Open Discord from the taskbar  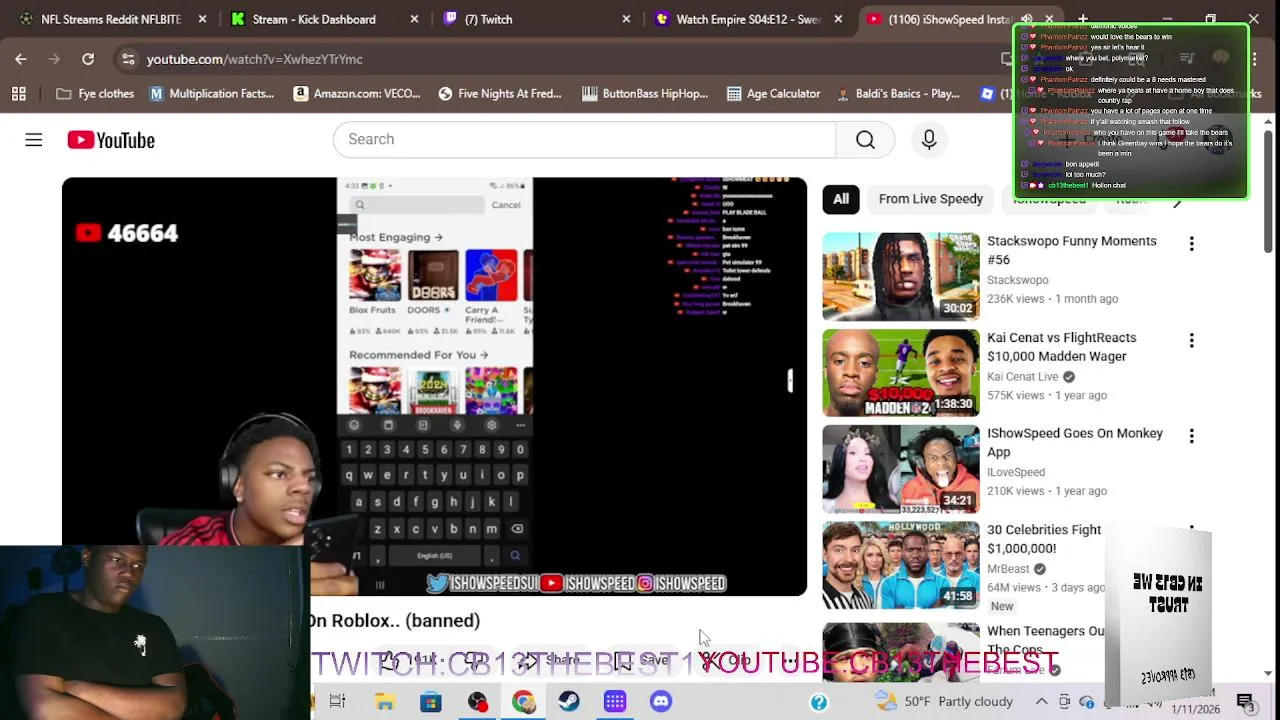pos(661,702)
